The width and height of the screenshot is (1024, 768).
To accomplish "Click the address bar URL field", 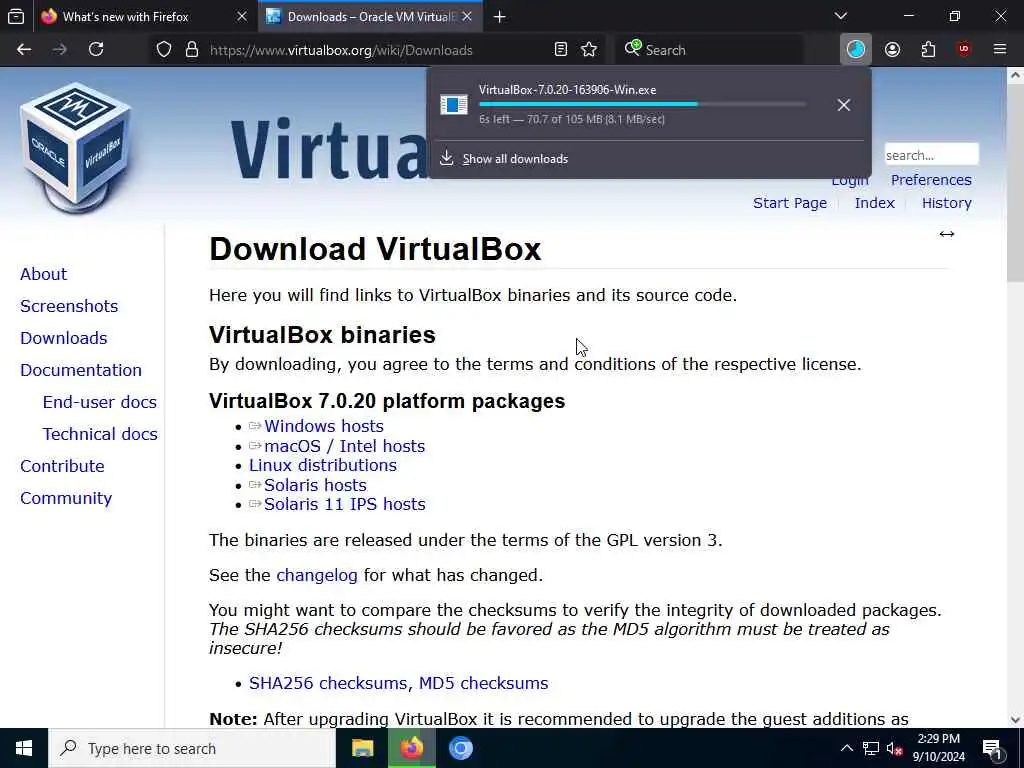I will click(379, 50).
